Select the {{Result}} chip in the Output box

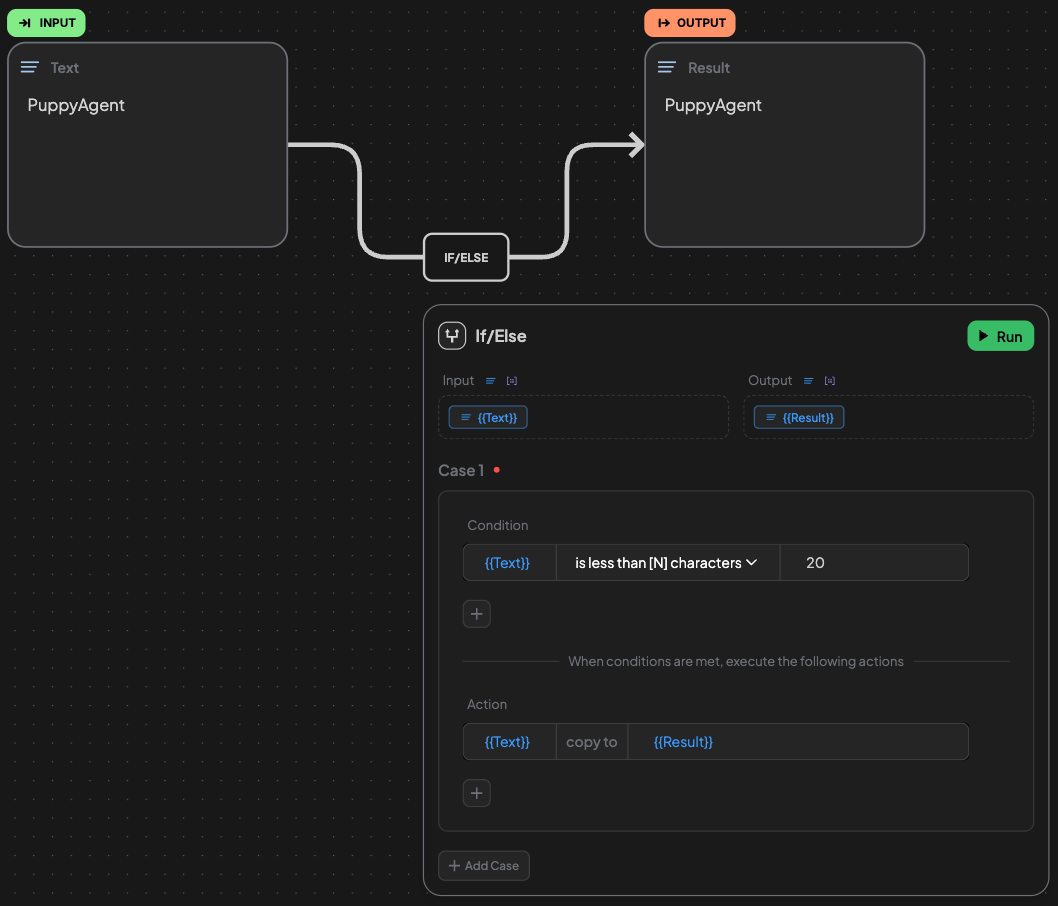[x=799, y=417]
